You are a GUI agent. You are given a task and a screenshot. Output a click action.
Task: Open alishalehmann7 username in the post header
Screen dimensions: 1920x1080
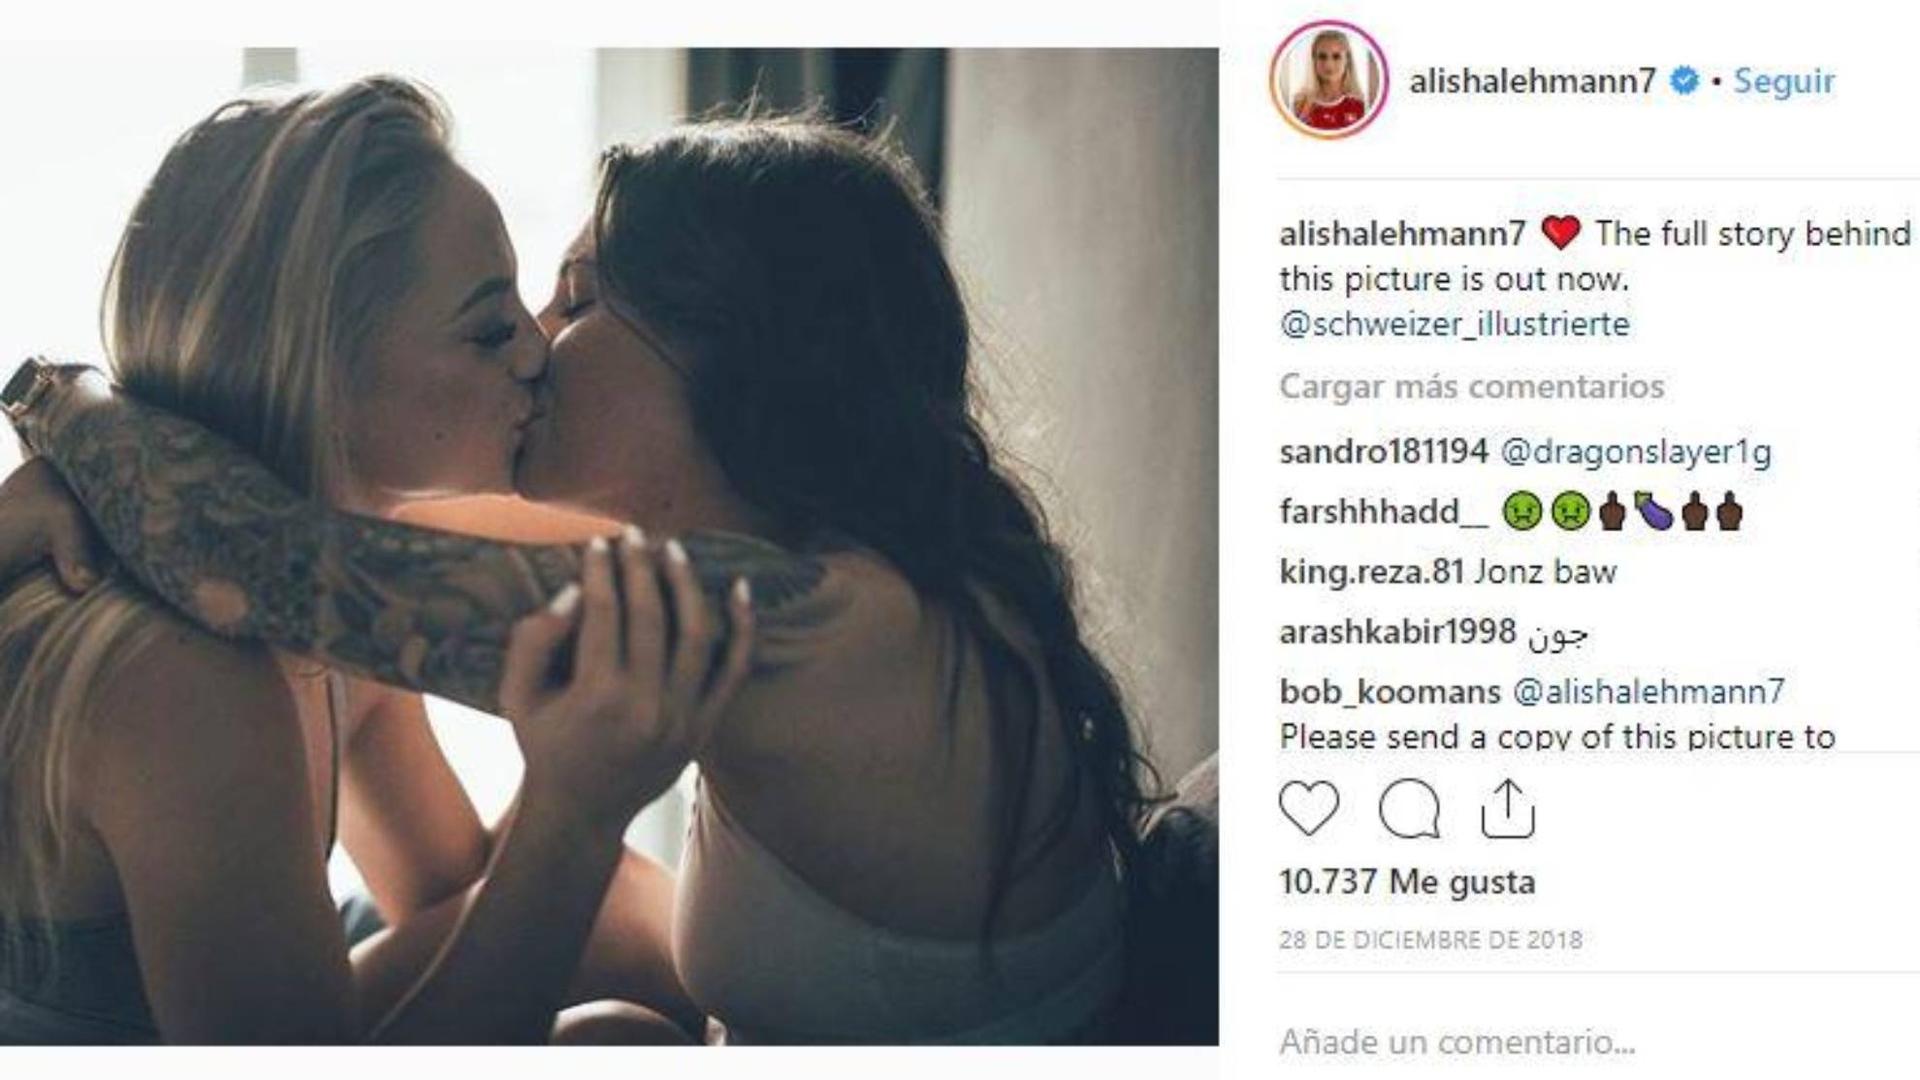(x=1532, y=80)
